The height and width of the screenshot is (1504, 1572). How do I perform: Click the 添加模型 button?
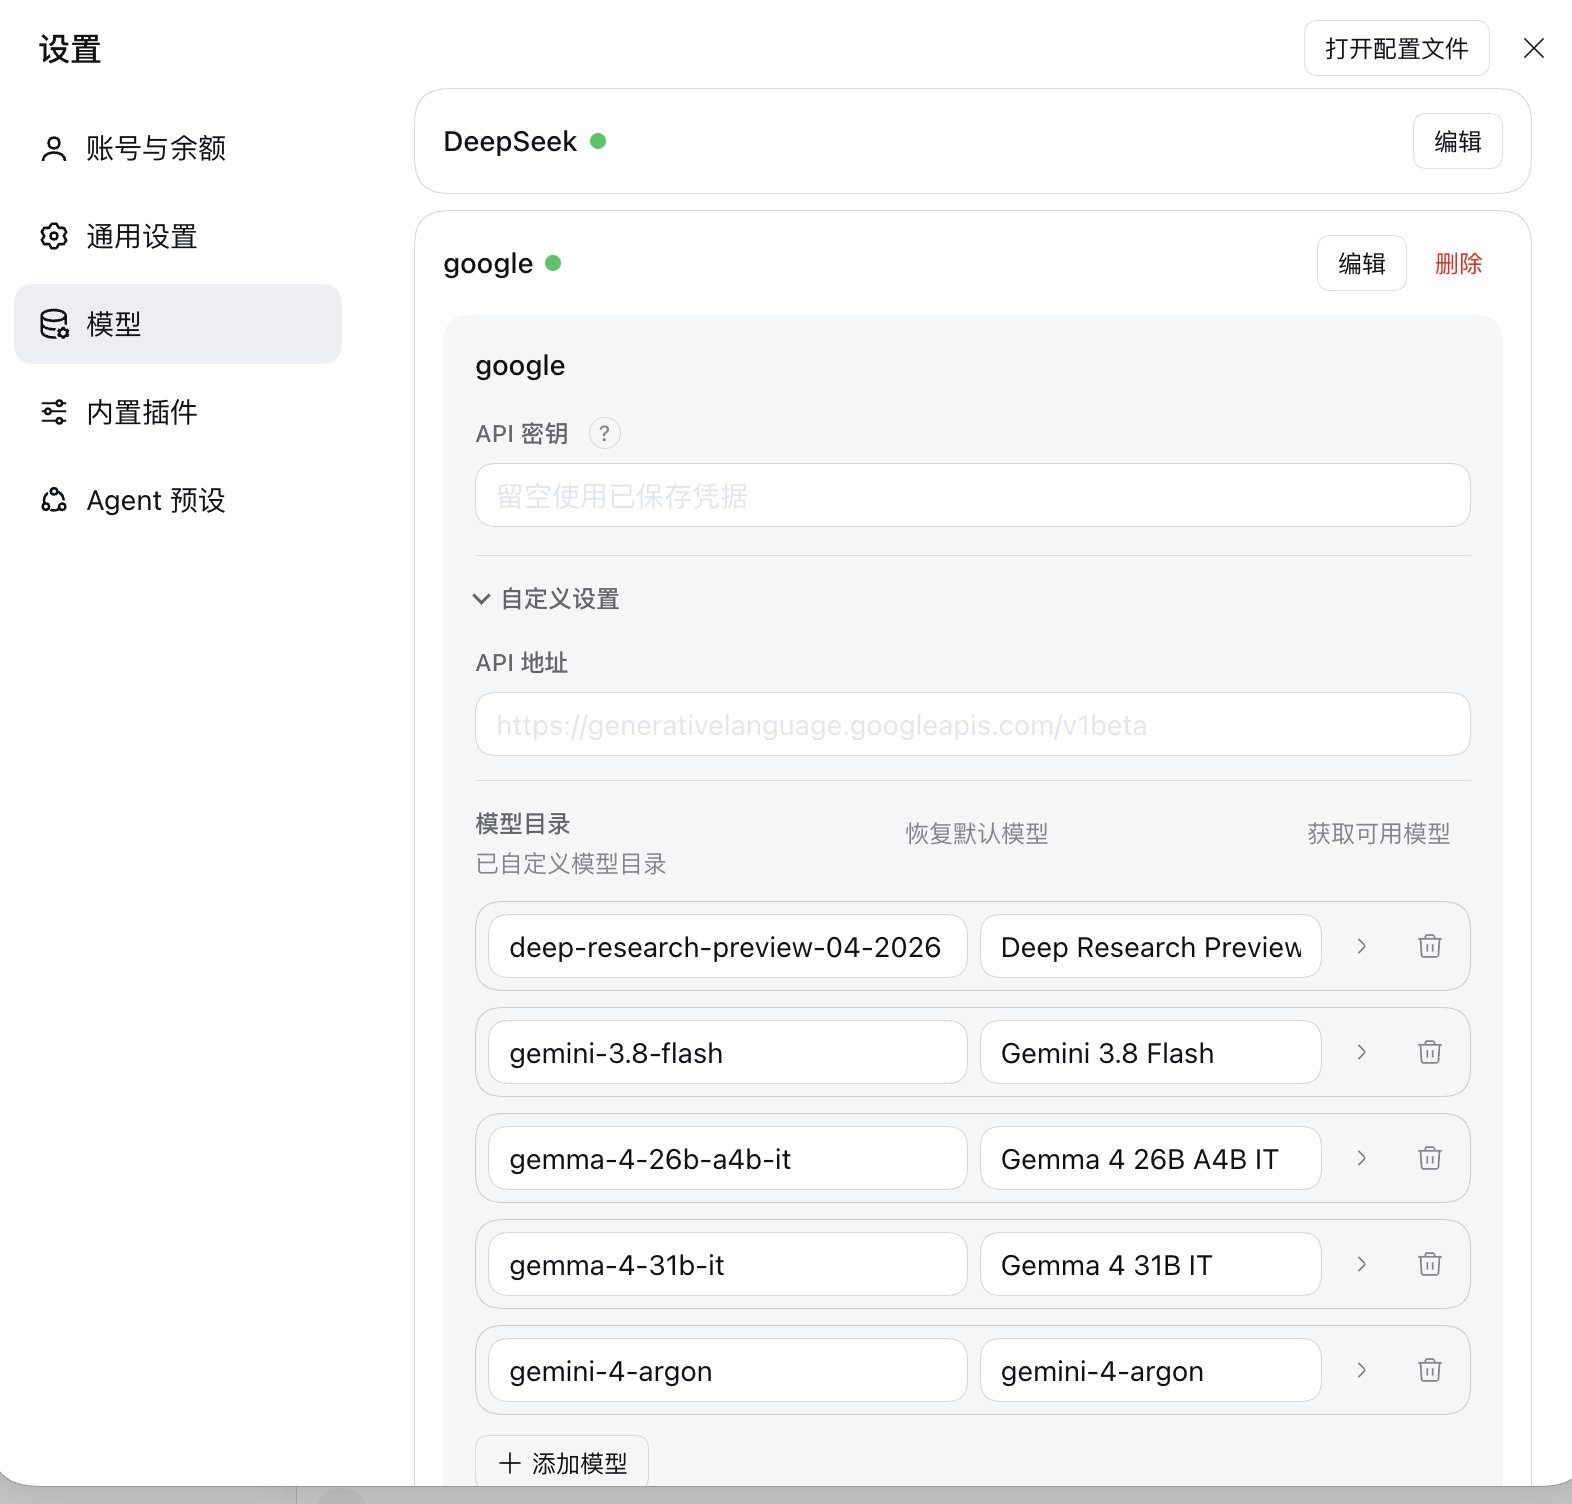(x=562, y=1463)
